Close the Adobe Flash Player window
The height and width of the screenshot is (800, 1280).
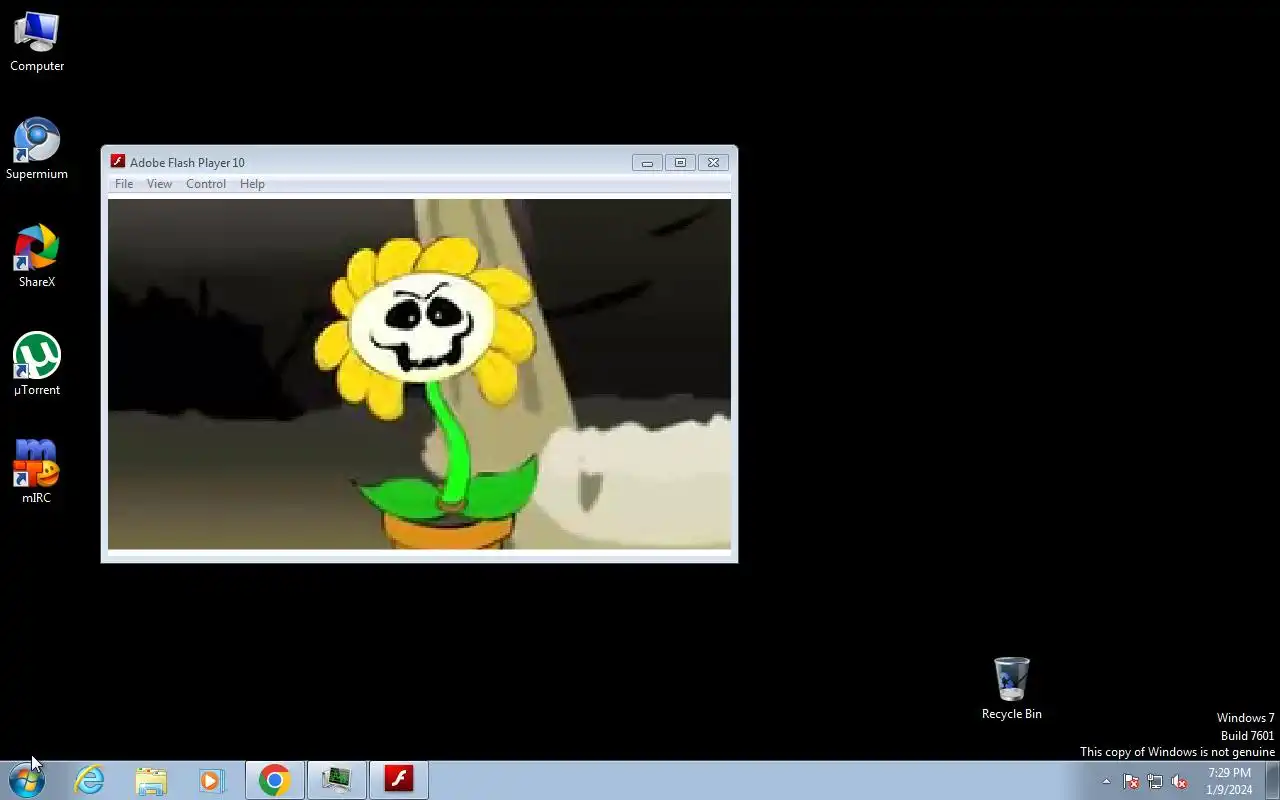713,162
